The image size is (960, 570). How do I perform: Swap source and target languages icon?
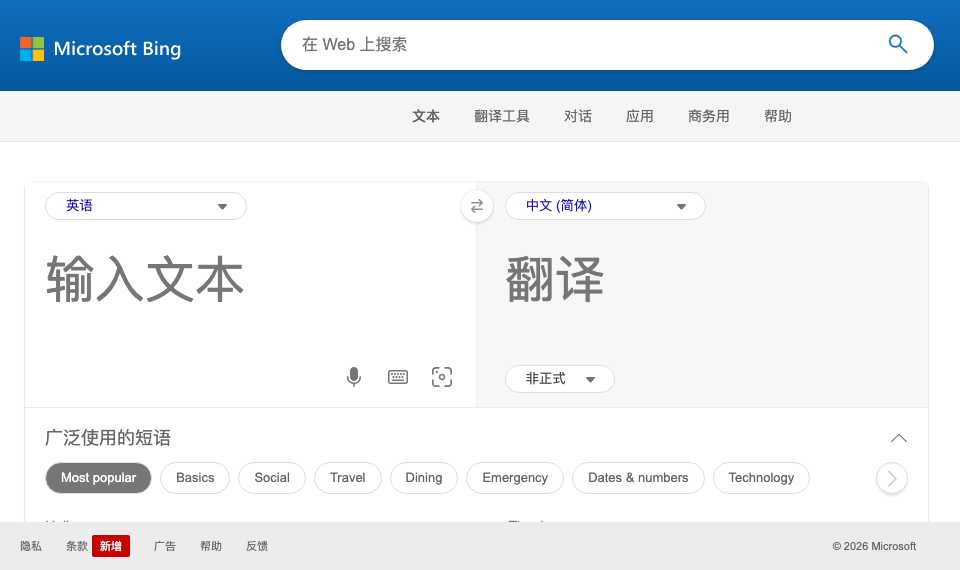click(x=477, y=206)
